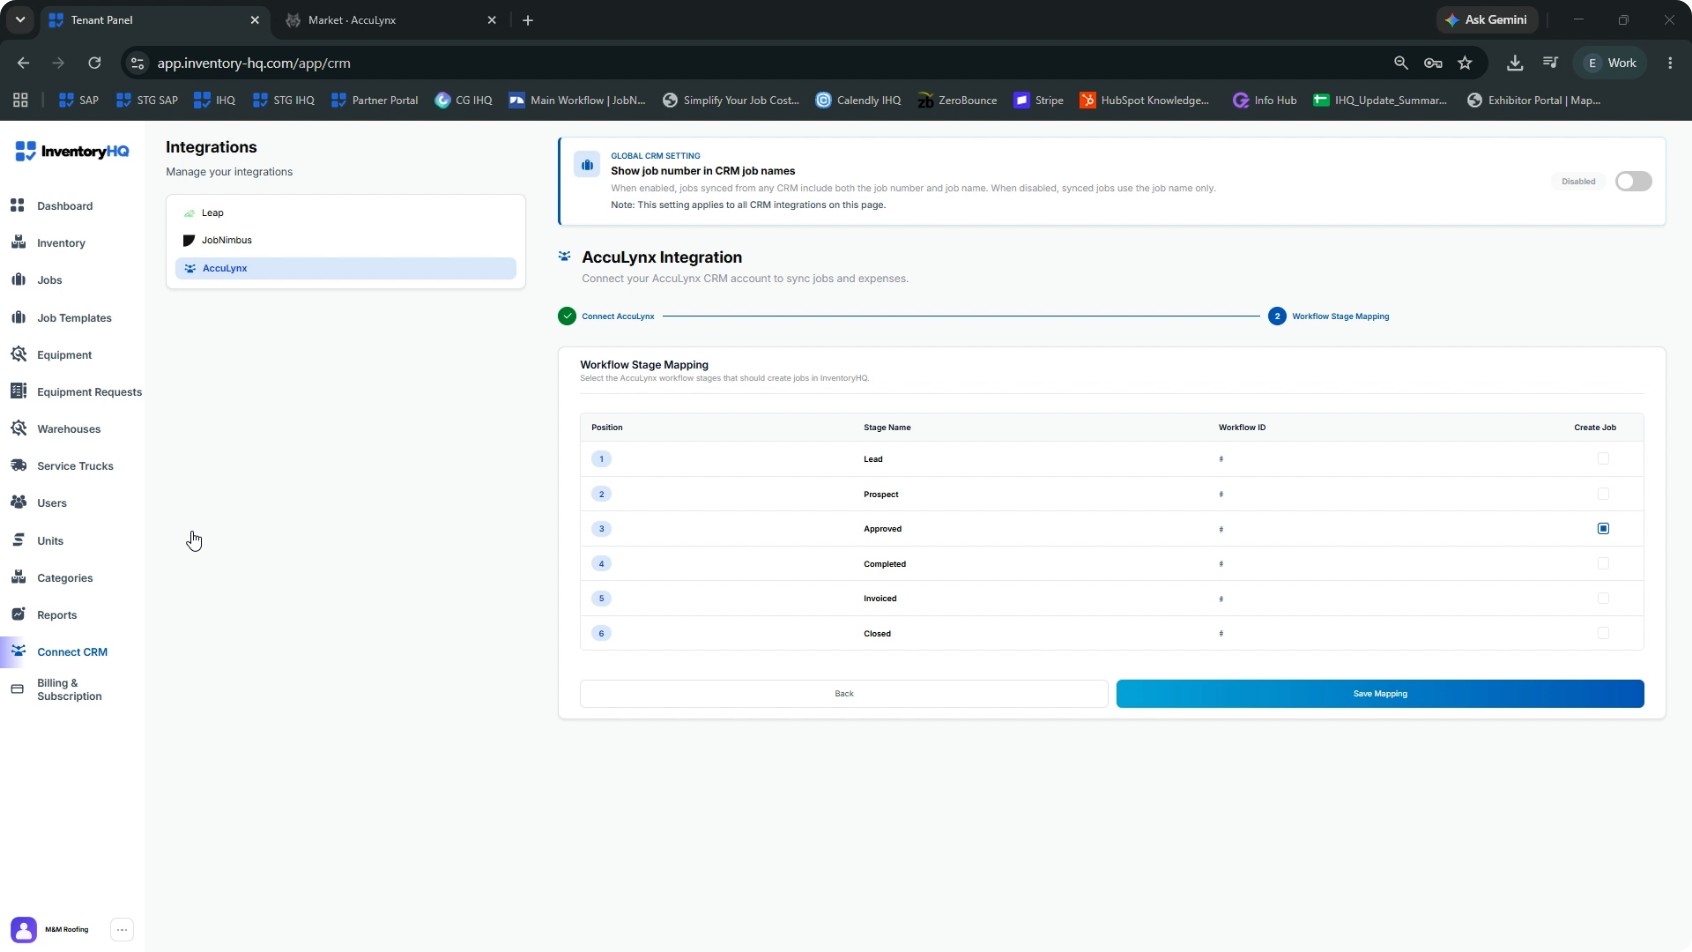Screen dimensions: 1692x952
Task: Open Equipment Requests in sidebar
Action: (74, 391)
